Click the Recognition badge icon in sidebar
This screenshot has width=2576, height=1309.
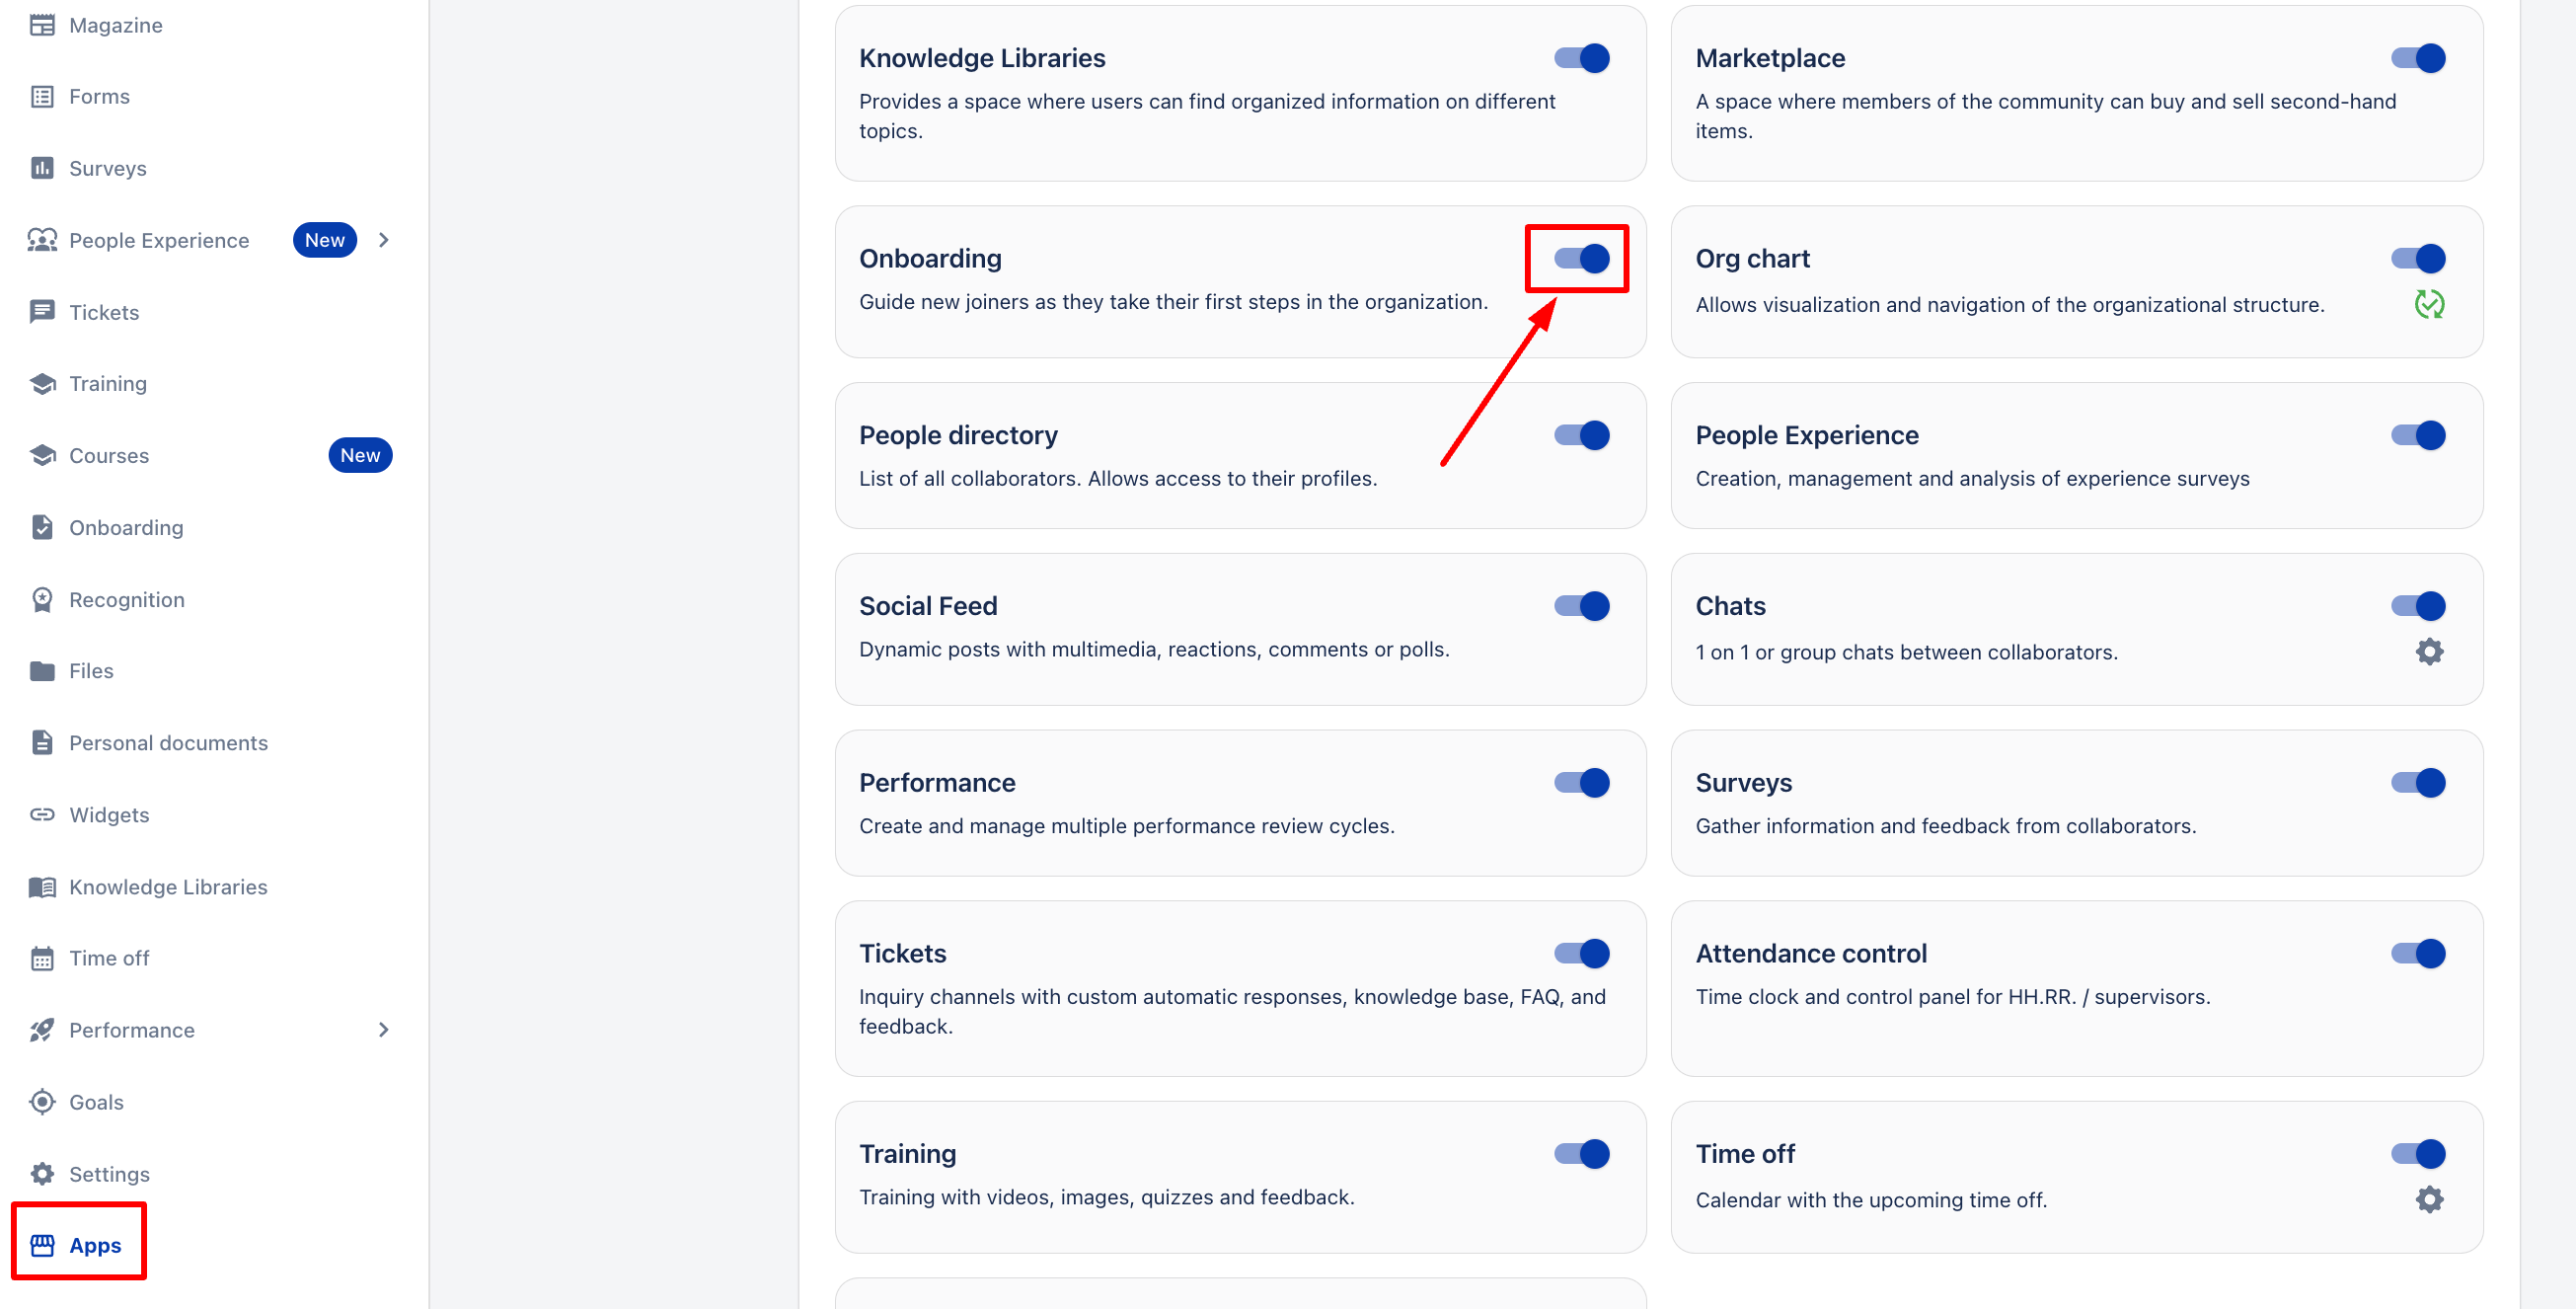pos(42,600)
